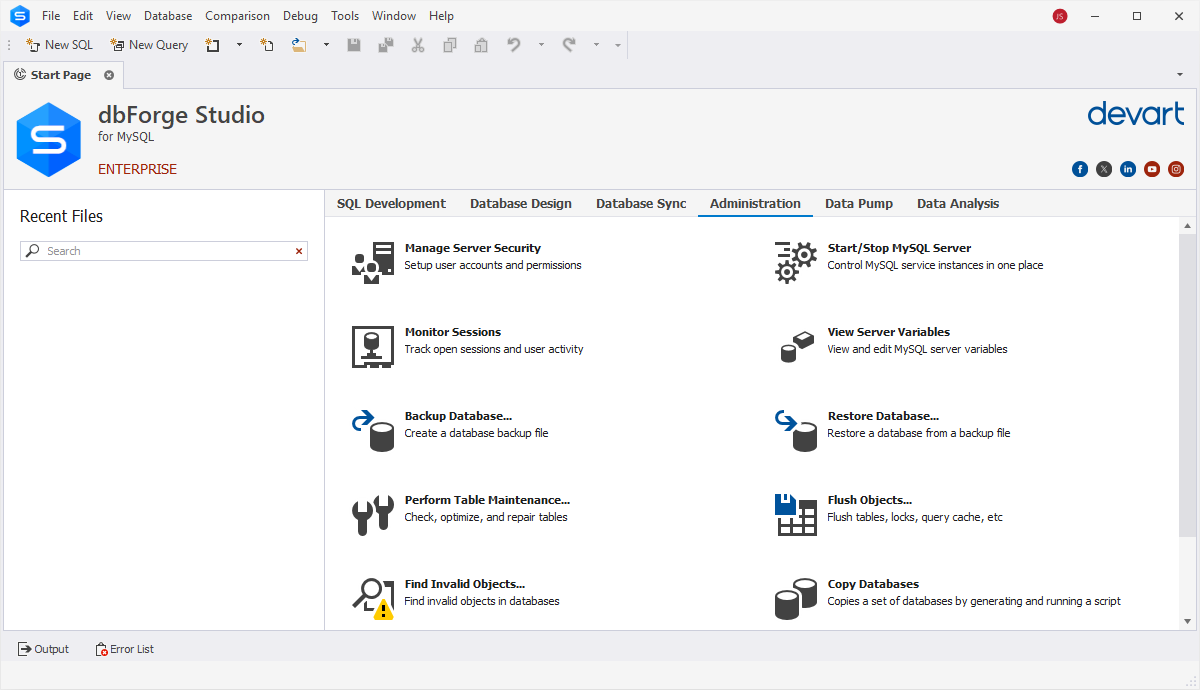Select the Administration tab
This screenshot has height=690, width=1200.
click(x=755, y=203)
